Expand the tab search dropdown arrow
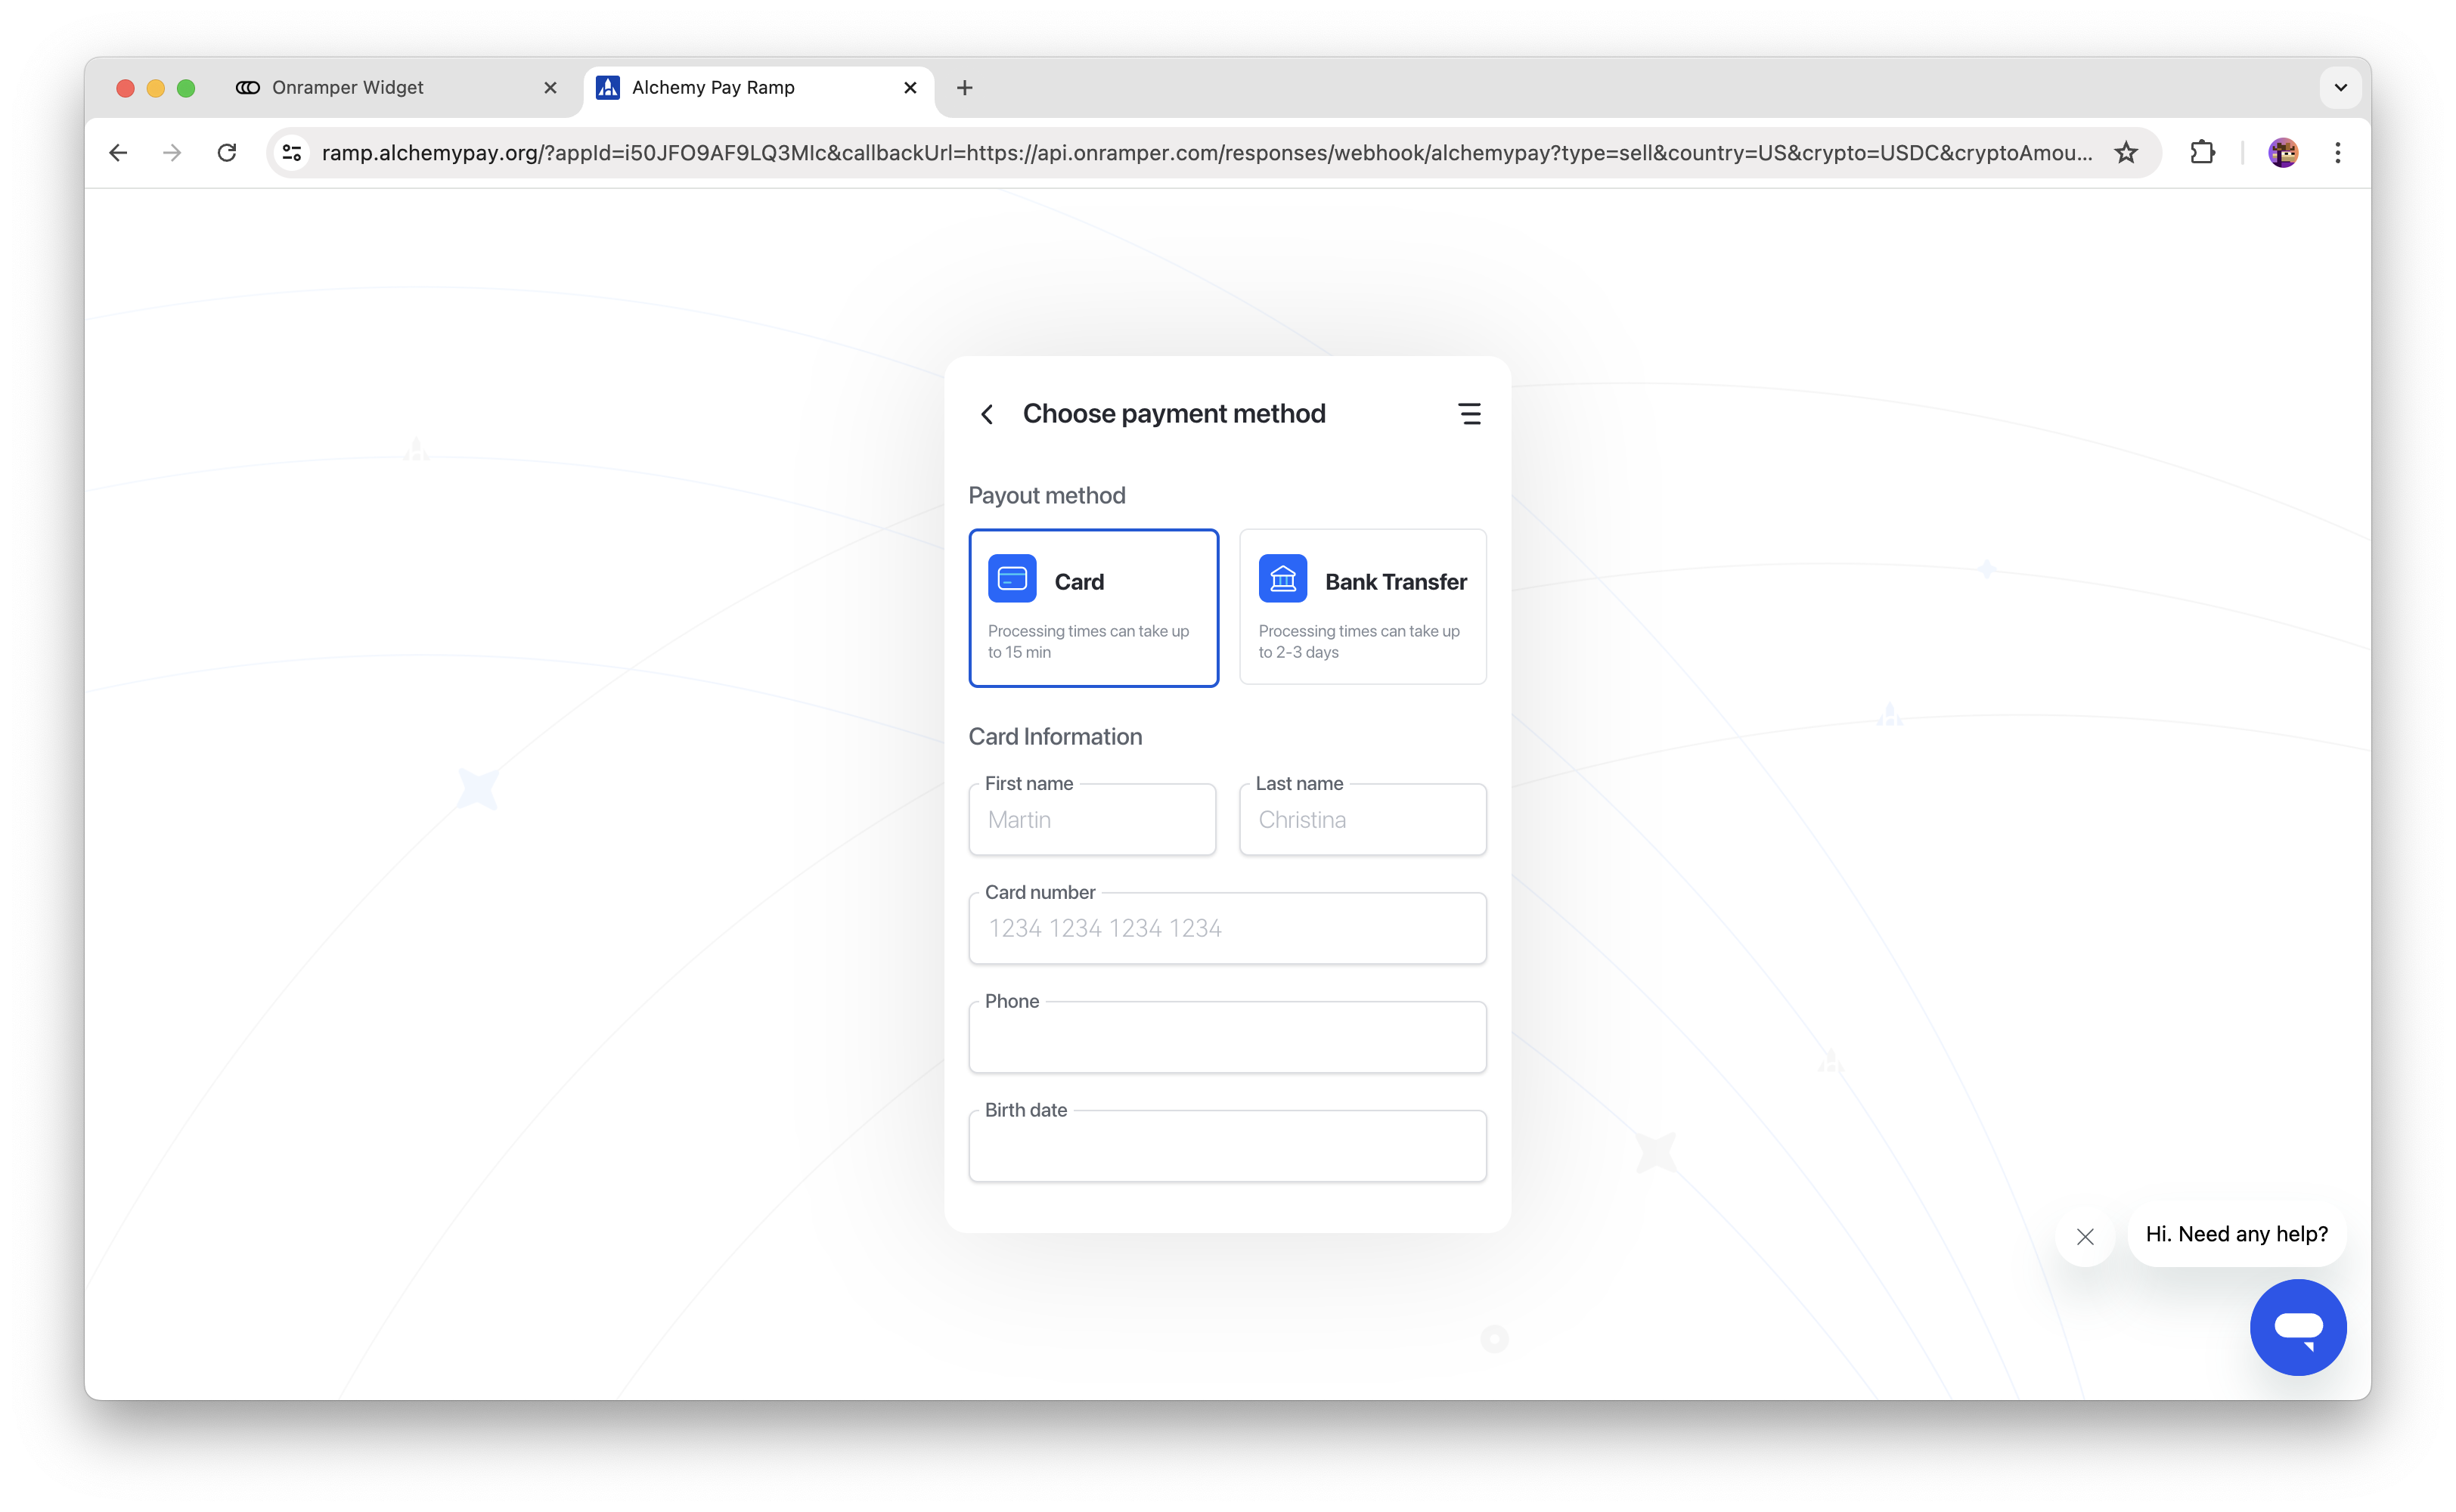 point(2340,88)
